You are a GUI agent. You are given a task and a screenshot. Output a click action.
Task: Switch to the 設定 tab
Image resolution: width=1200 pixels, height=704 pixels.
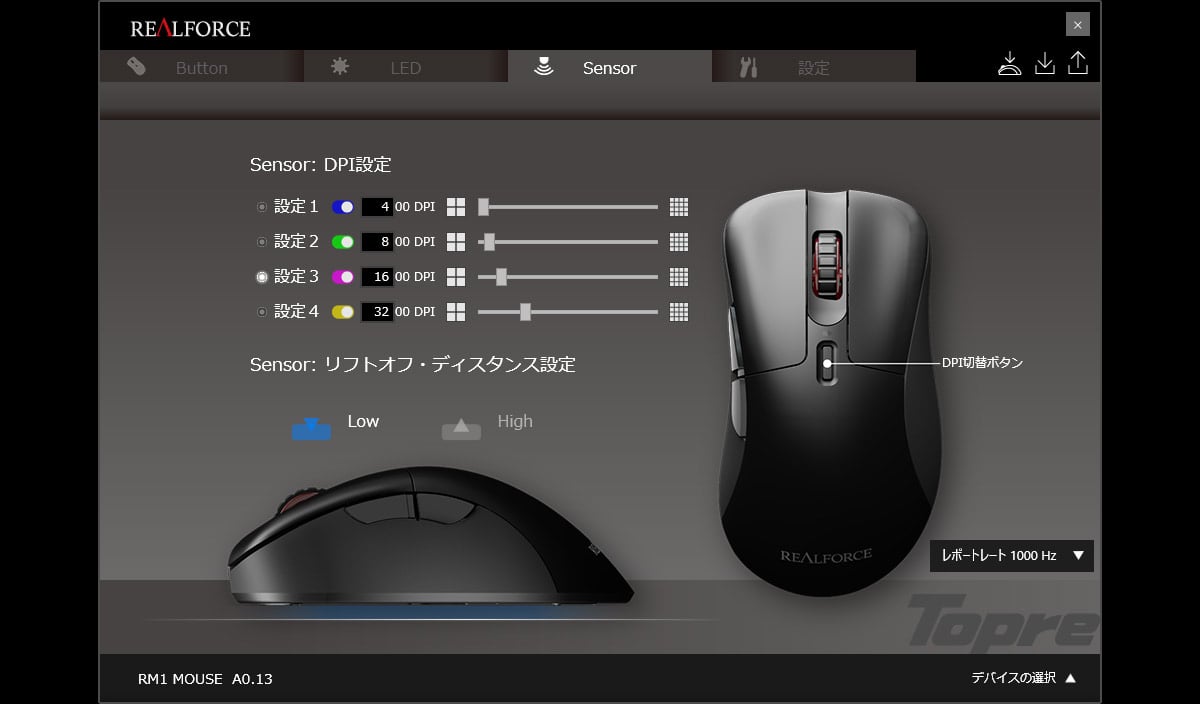(x=813, y=67)
